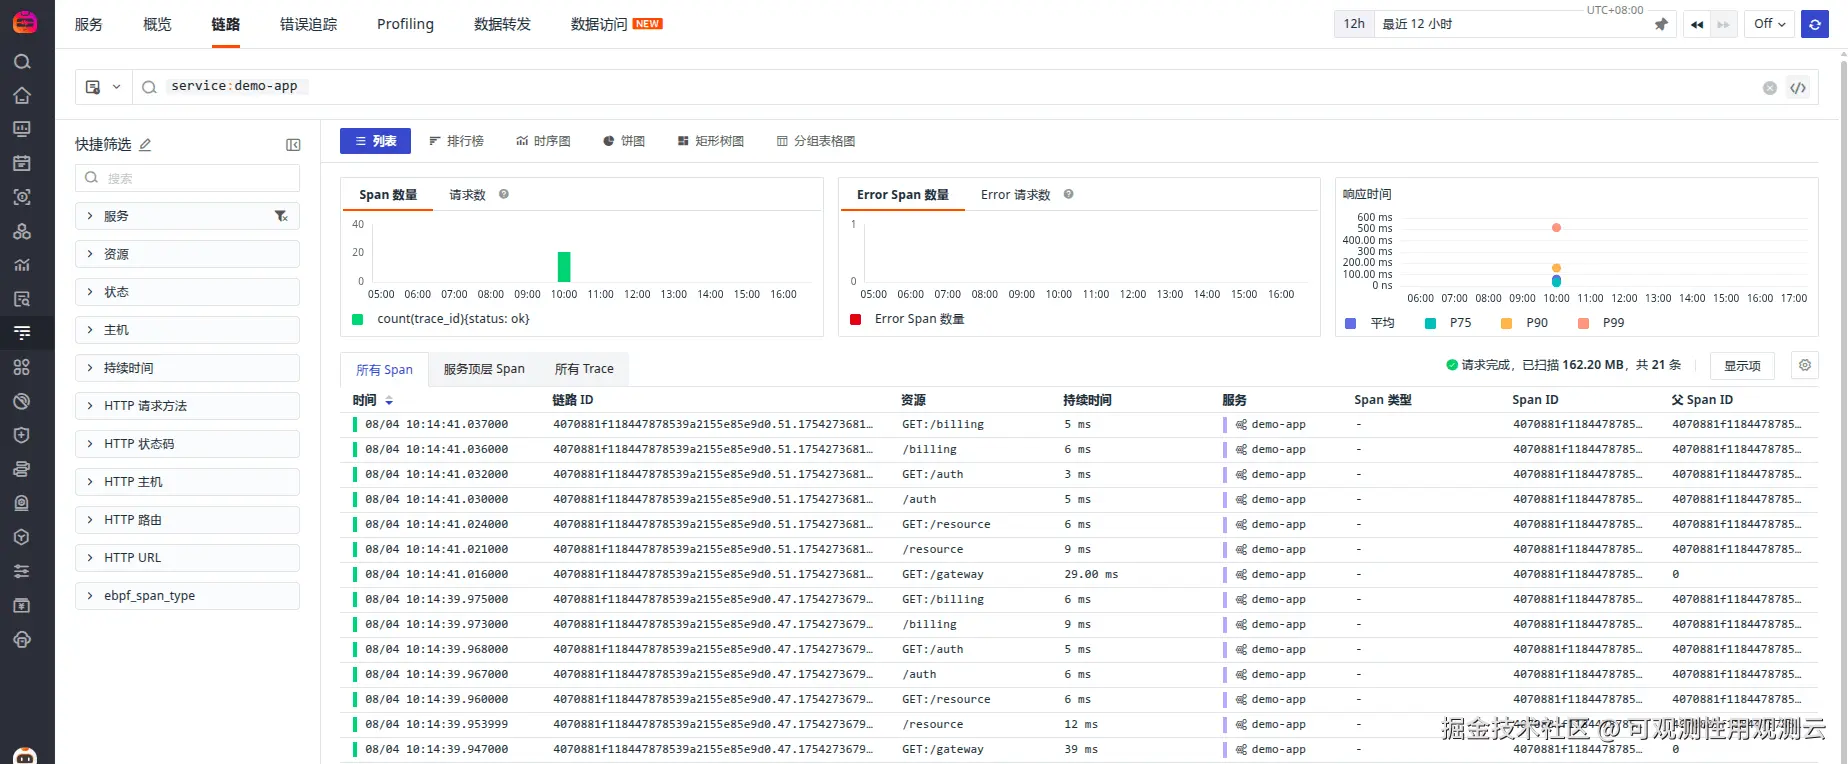Open the search mode selector dropdown
1848x764 pixels.
103,87
